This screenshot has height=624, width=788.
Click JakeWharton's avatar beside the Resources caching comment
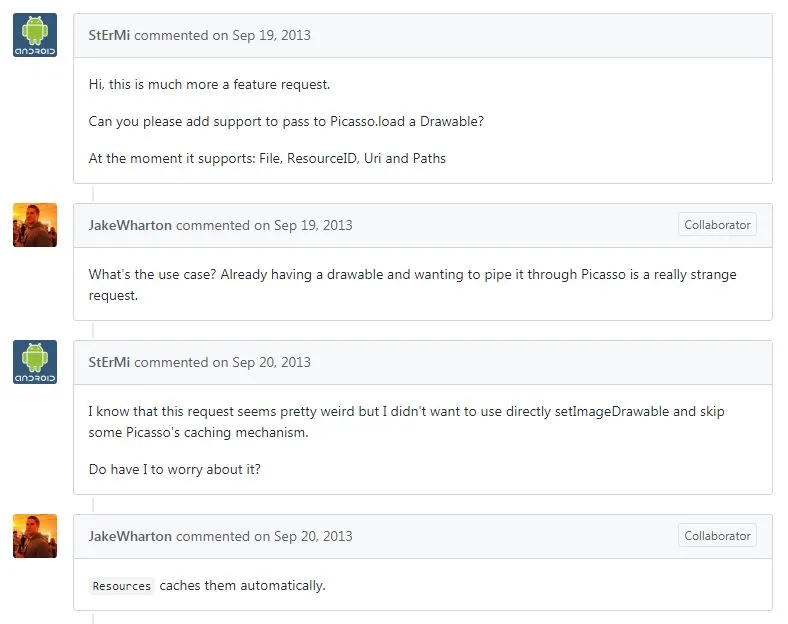coord(35,536)
